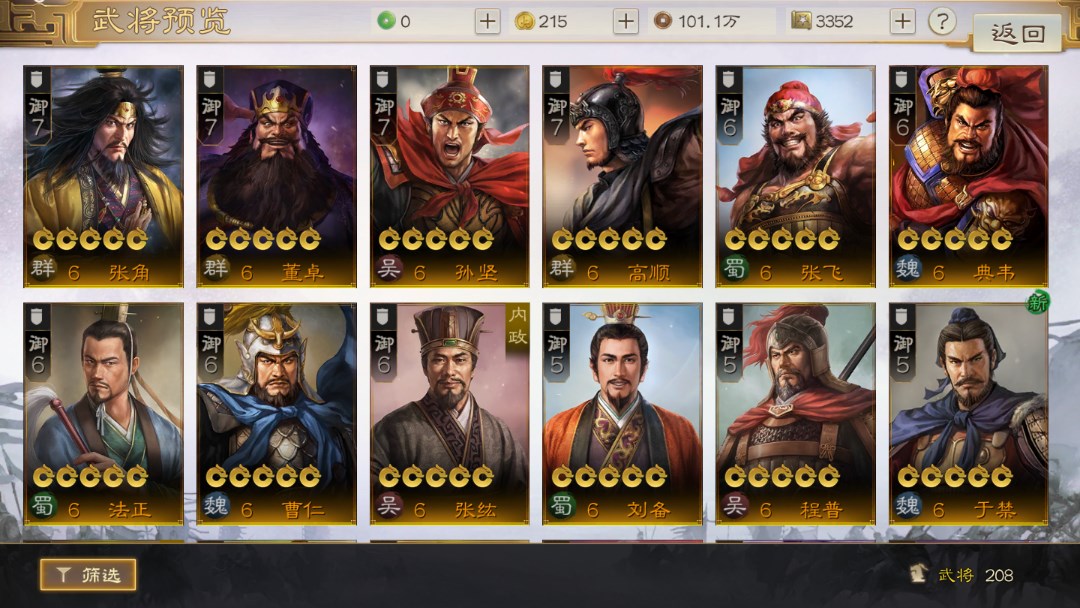Screen dimensions: 1080x608
Task: Open the 法正 general card
Action: 103,414
